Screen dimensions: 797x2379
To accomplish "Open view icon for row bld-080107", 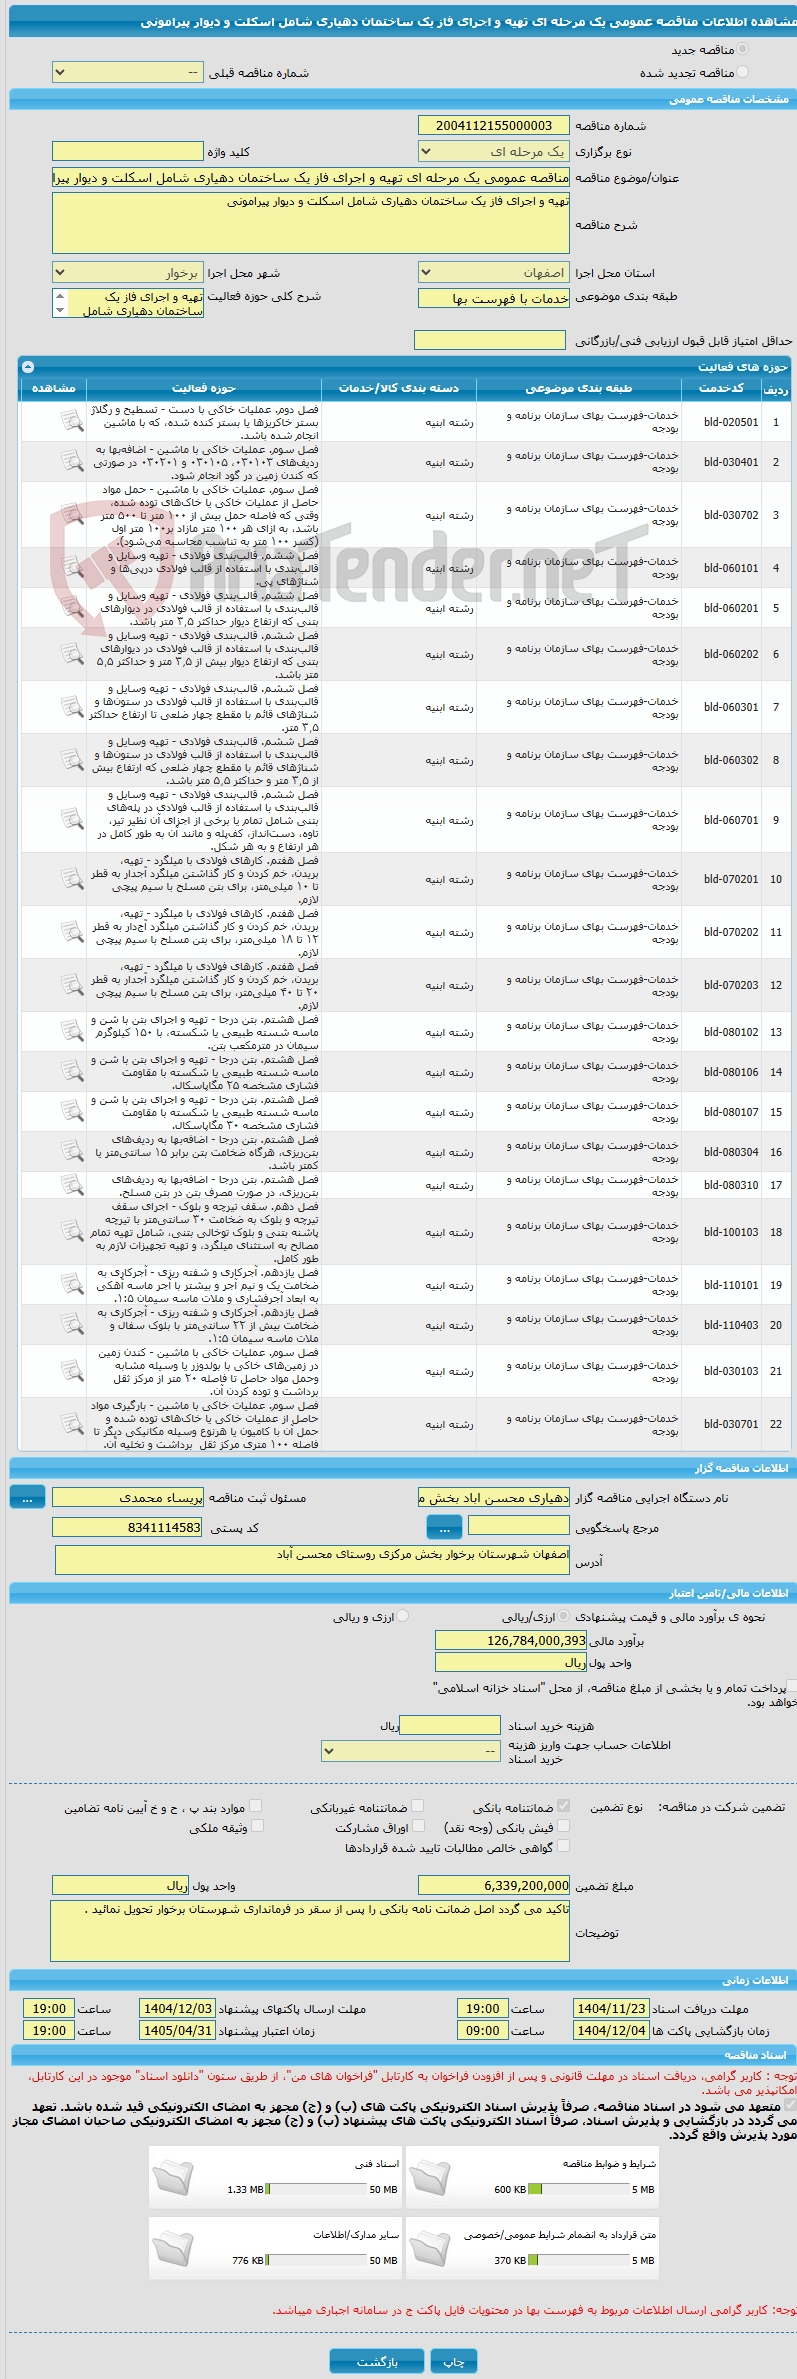I will point(71,1111).
